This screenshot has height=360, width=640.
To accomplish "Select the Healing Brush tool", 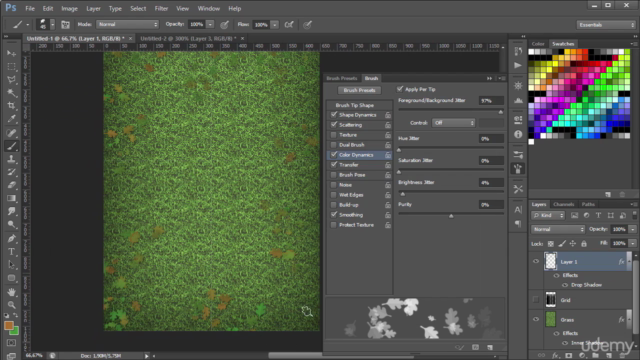I will click(x=11, y=133).
